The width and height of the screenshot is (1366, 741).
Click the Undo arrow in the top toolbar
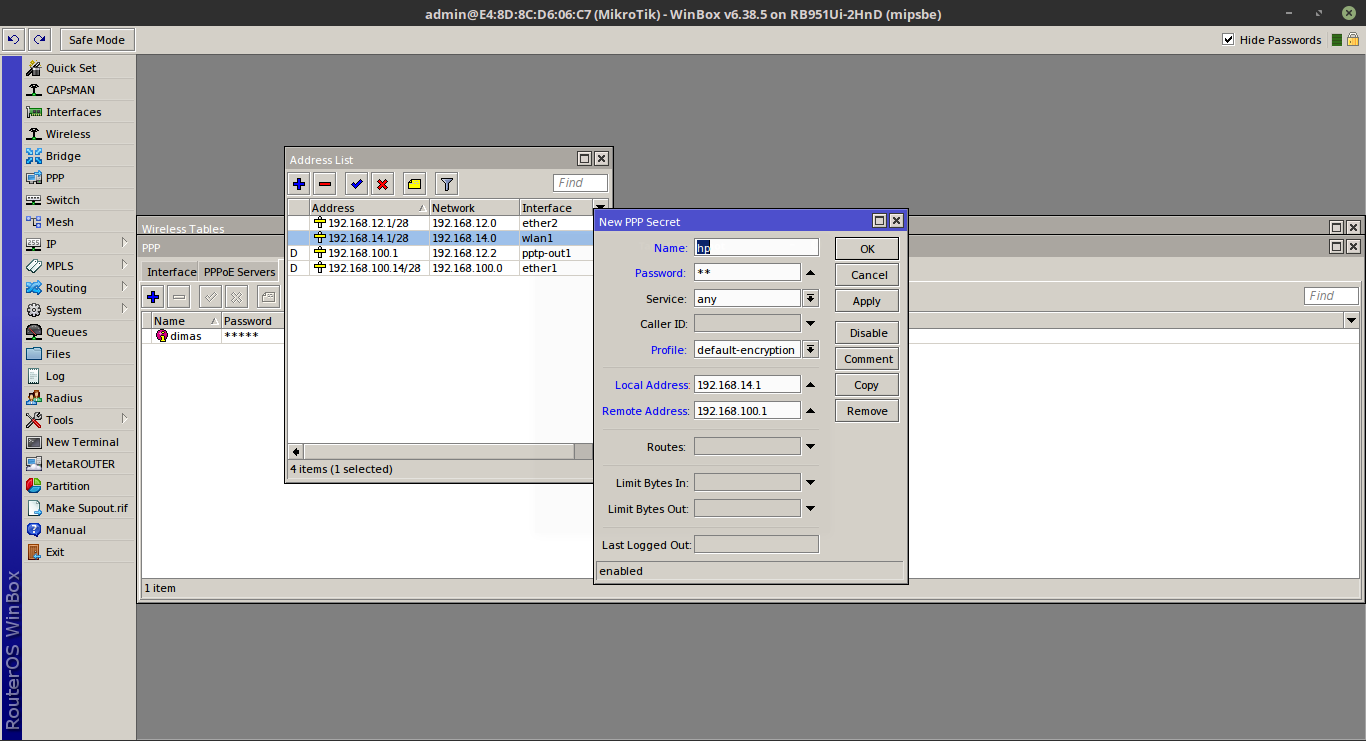(14, 40)
